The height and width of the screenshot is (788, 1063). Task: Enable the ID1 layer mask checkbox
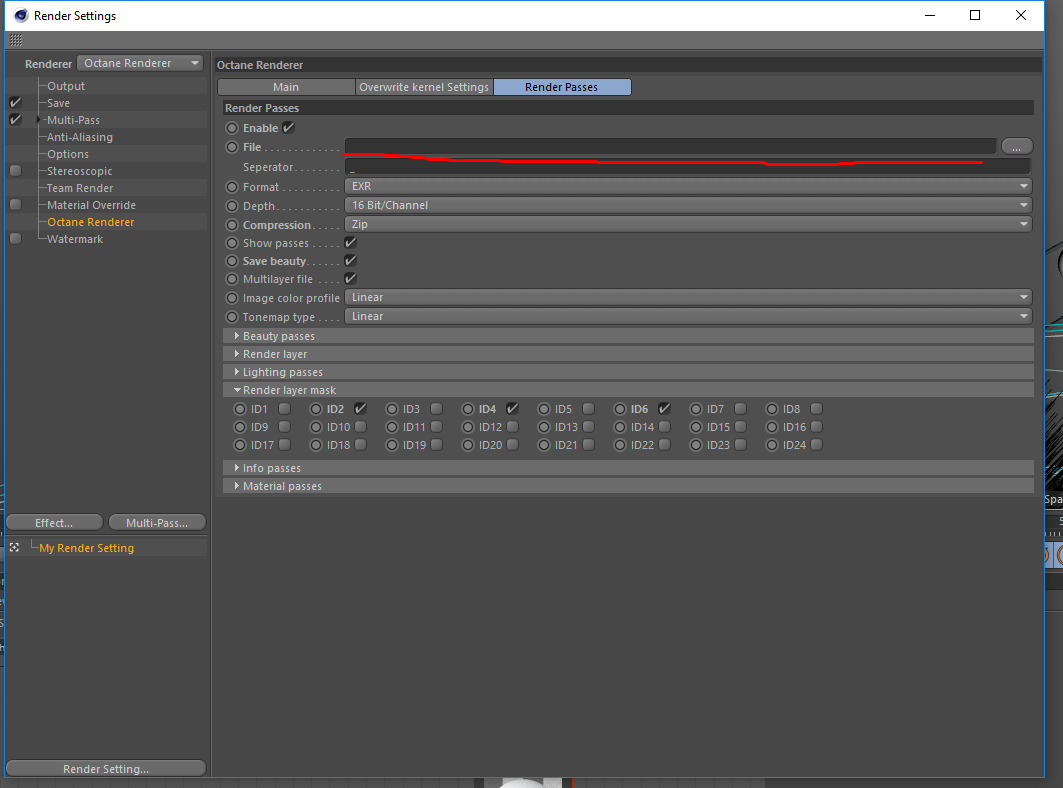pos(285,408)
